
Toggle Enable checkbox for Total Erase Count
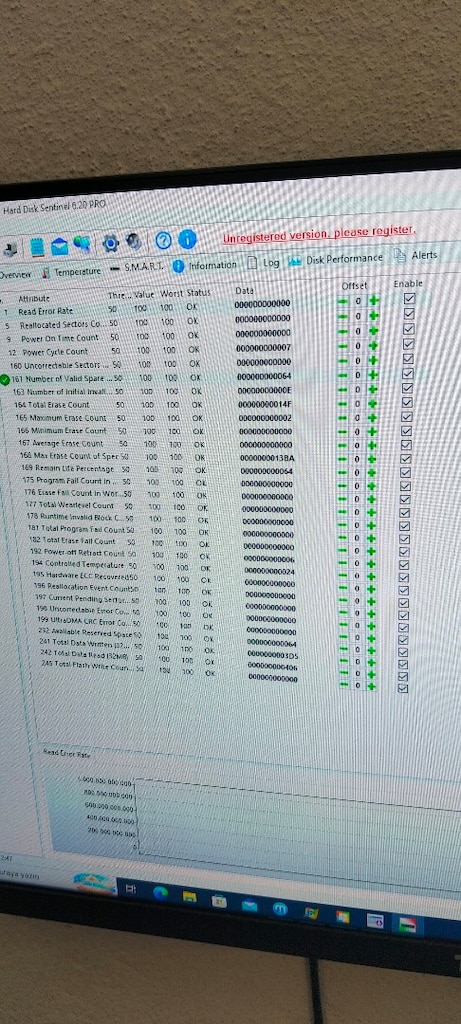407,403
